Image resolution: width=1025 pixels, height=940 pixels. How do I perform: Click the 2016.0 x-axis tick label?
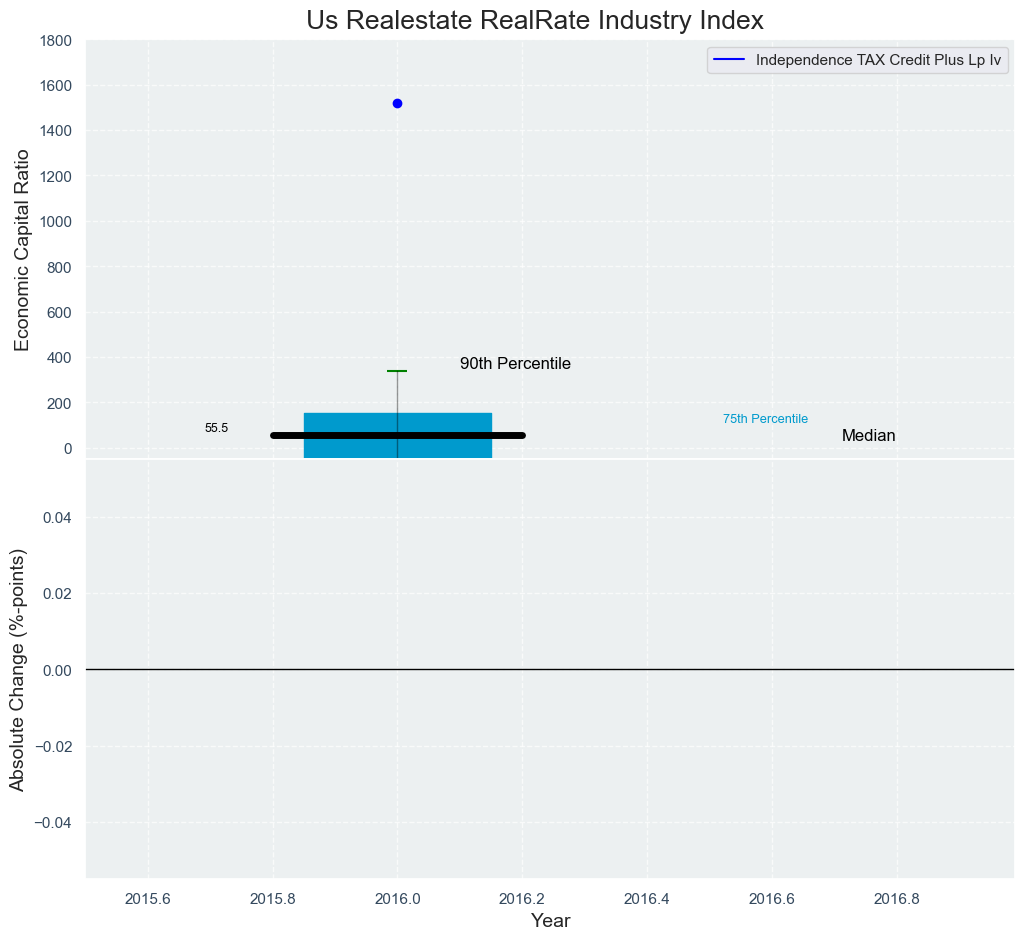(397, 897)
